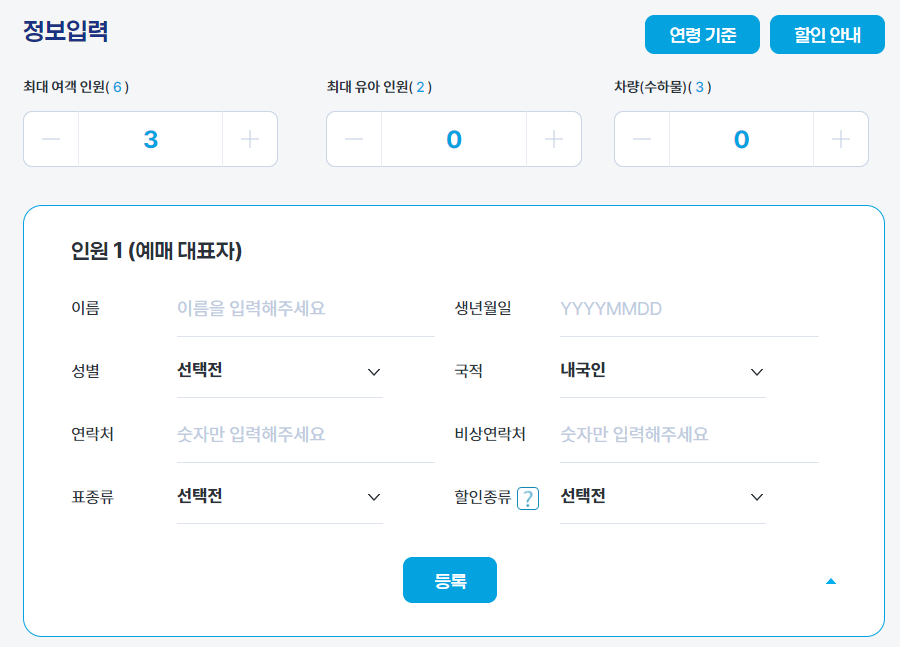Decrease the 최대 여객 인원 count with minus
The width and height of the screenshot is (900, 647).
point(50,139)
